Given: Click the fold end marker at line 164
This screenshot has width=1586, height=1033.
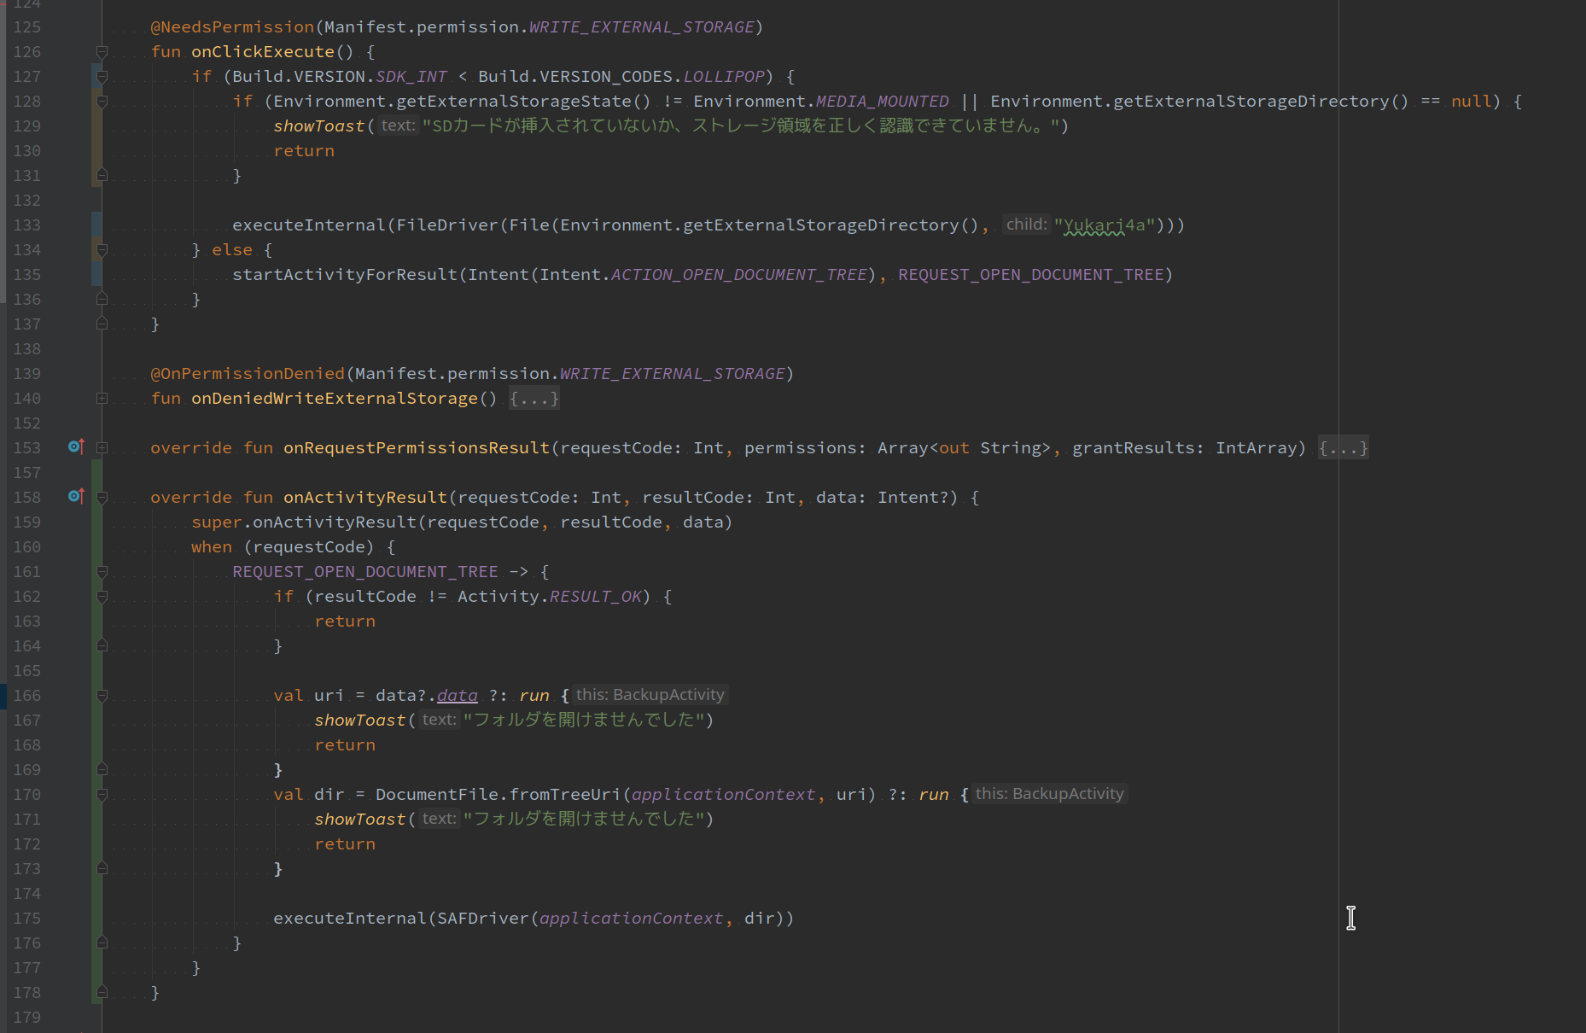Looking at the screenshot, I should 102,646.
